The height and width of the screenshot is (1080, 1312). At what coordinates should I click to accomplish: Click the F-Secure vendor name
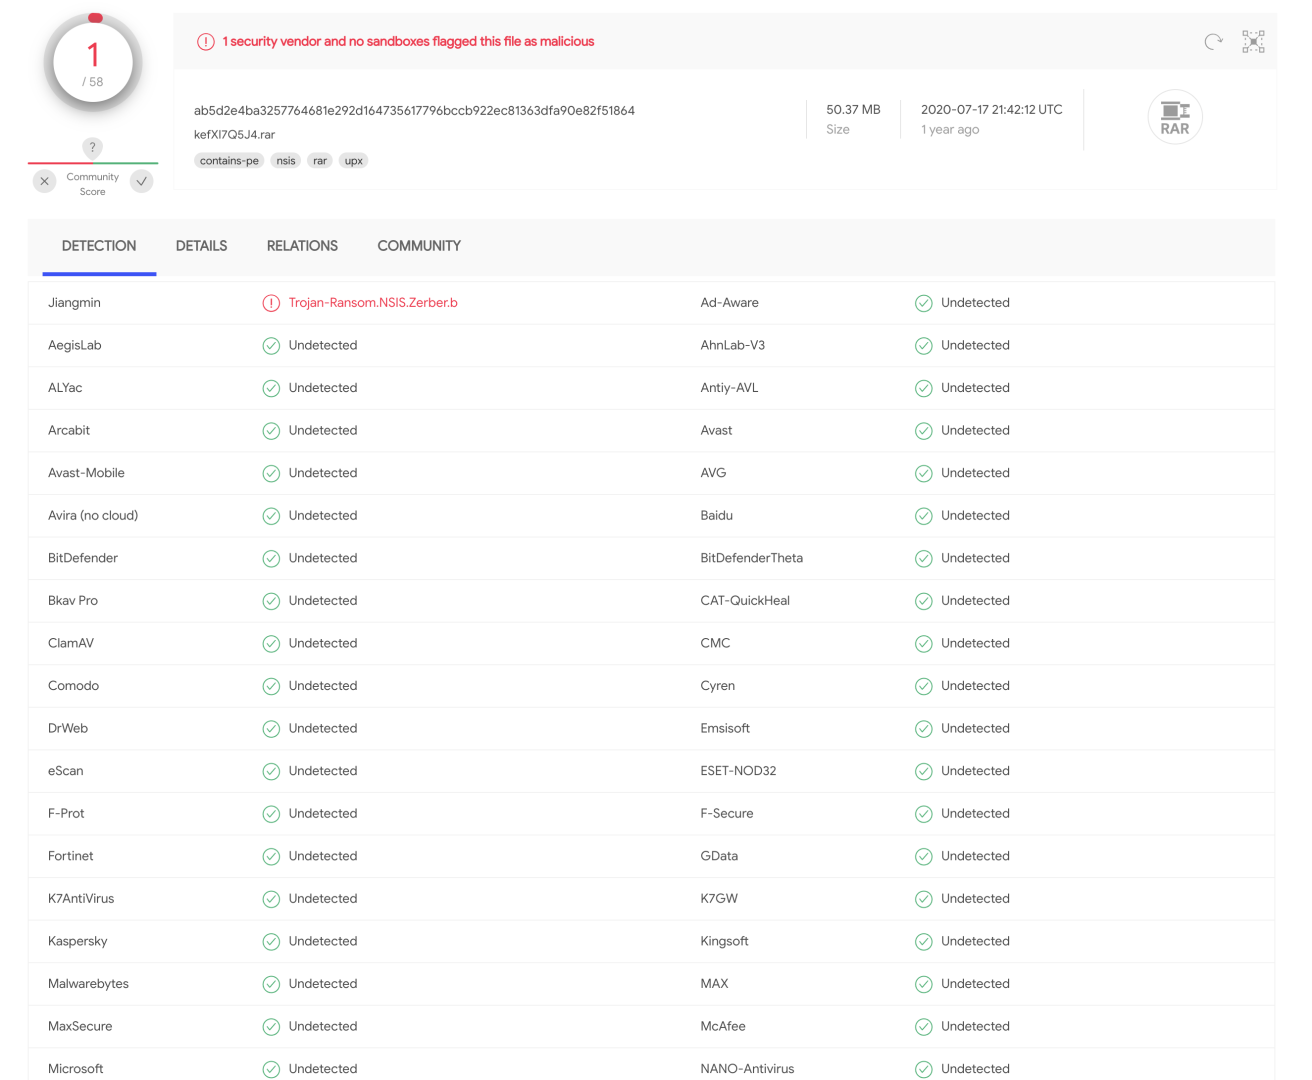click(x=727, y=814)
